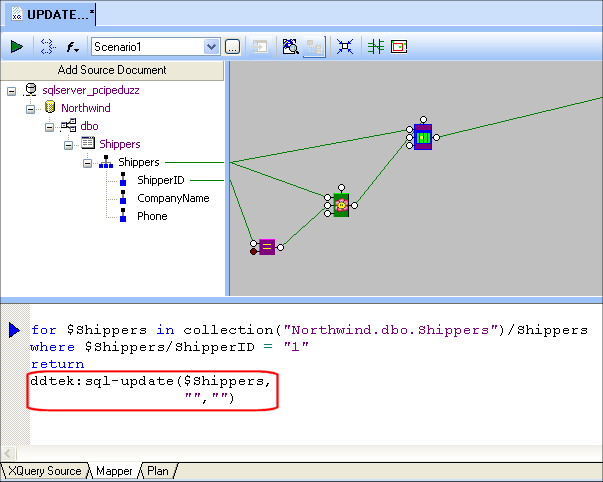This screenshot has width=603, height=482.
Task: Switch to the XQuery Source tab
Action: coord(45,471)
